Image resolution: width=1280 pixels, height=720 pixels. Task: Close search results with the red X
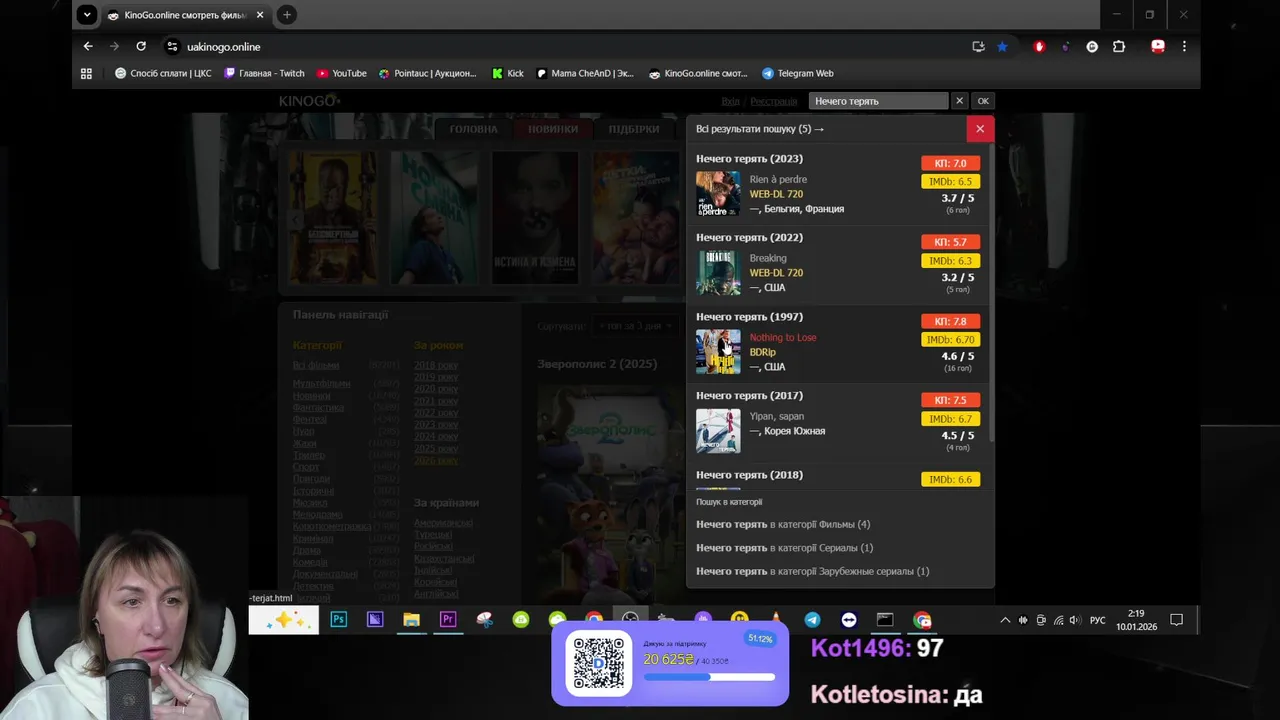[980, 128]
